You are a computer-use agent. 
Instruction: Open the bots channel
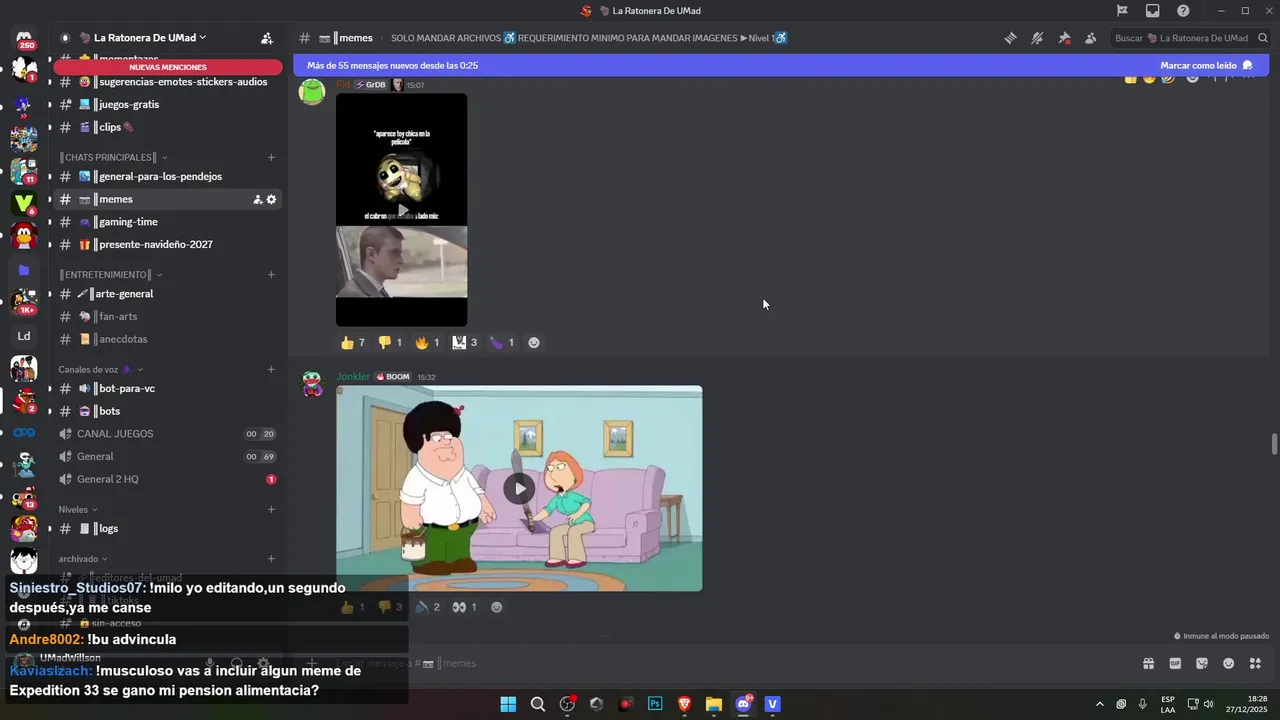click(x=168, y=411)
